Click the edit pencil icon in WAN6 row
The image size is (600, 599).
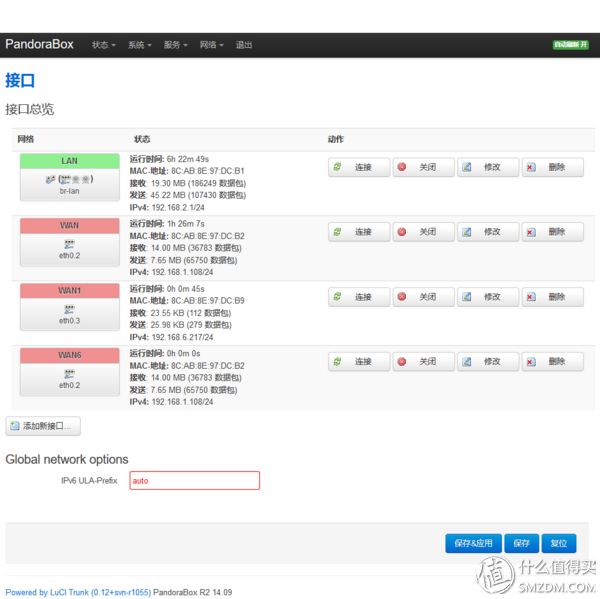click(466, 362)
